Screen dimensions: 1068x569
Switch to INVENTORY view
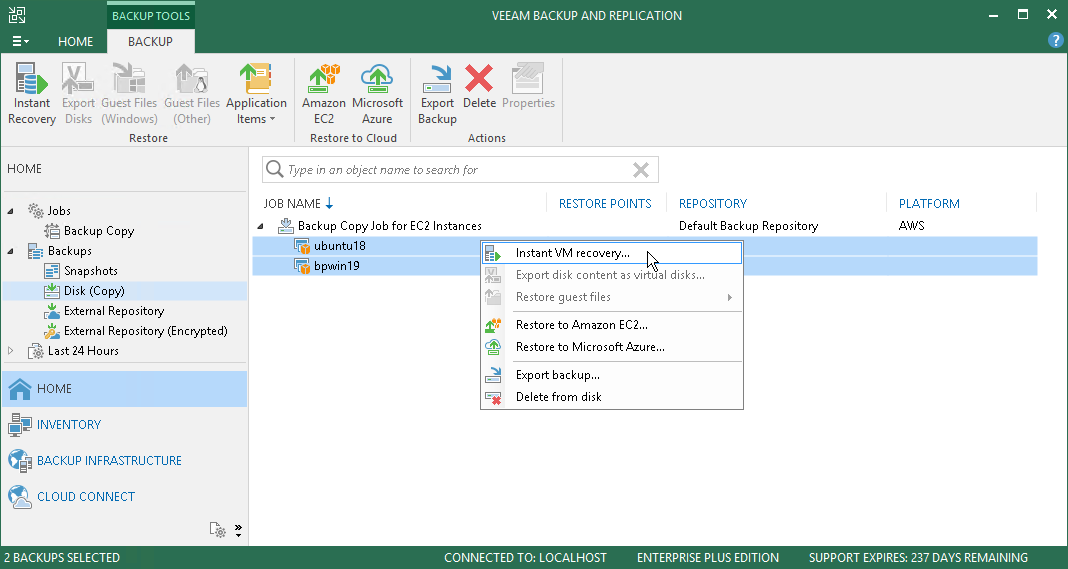point(125,425)
